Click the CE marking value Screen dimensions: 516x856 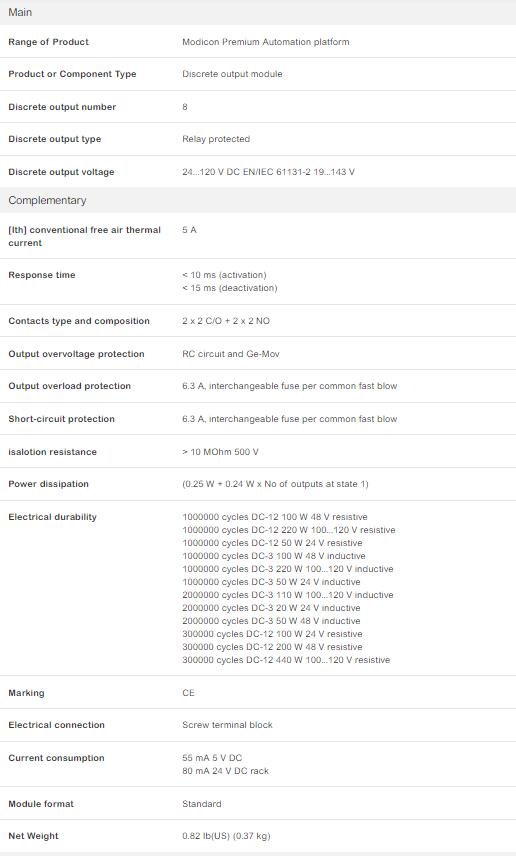188,693
